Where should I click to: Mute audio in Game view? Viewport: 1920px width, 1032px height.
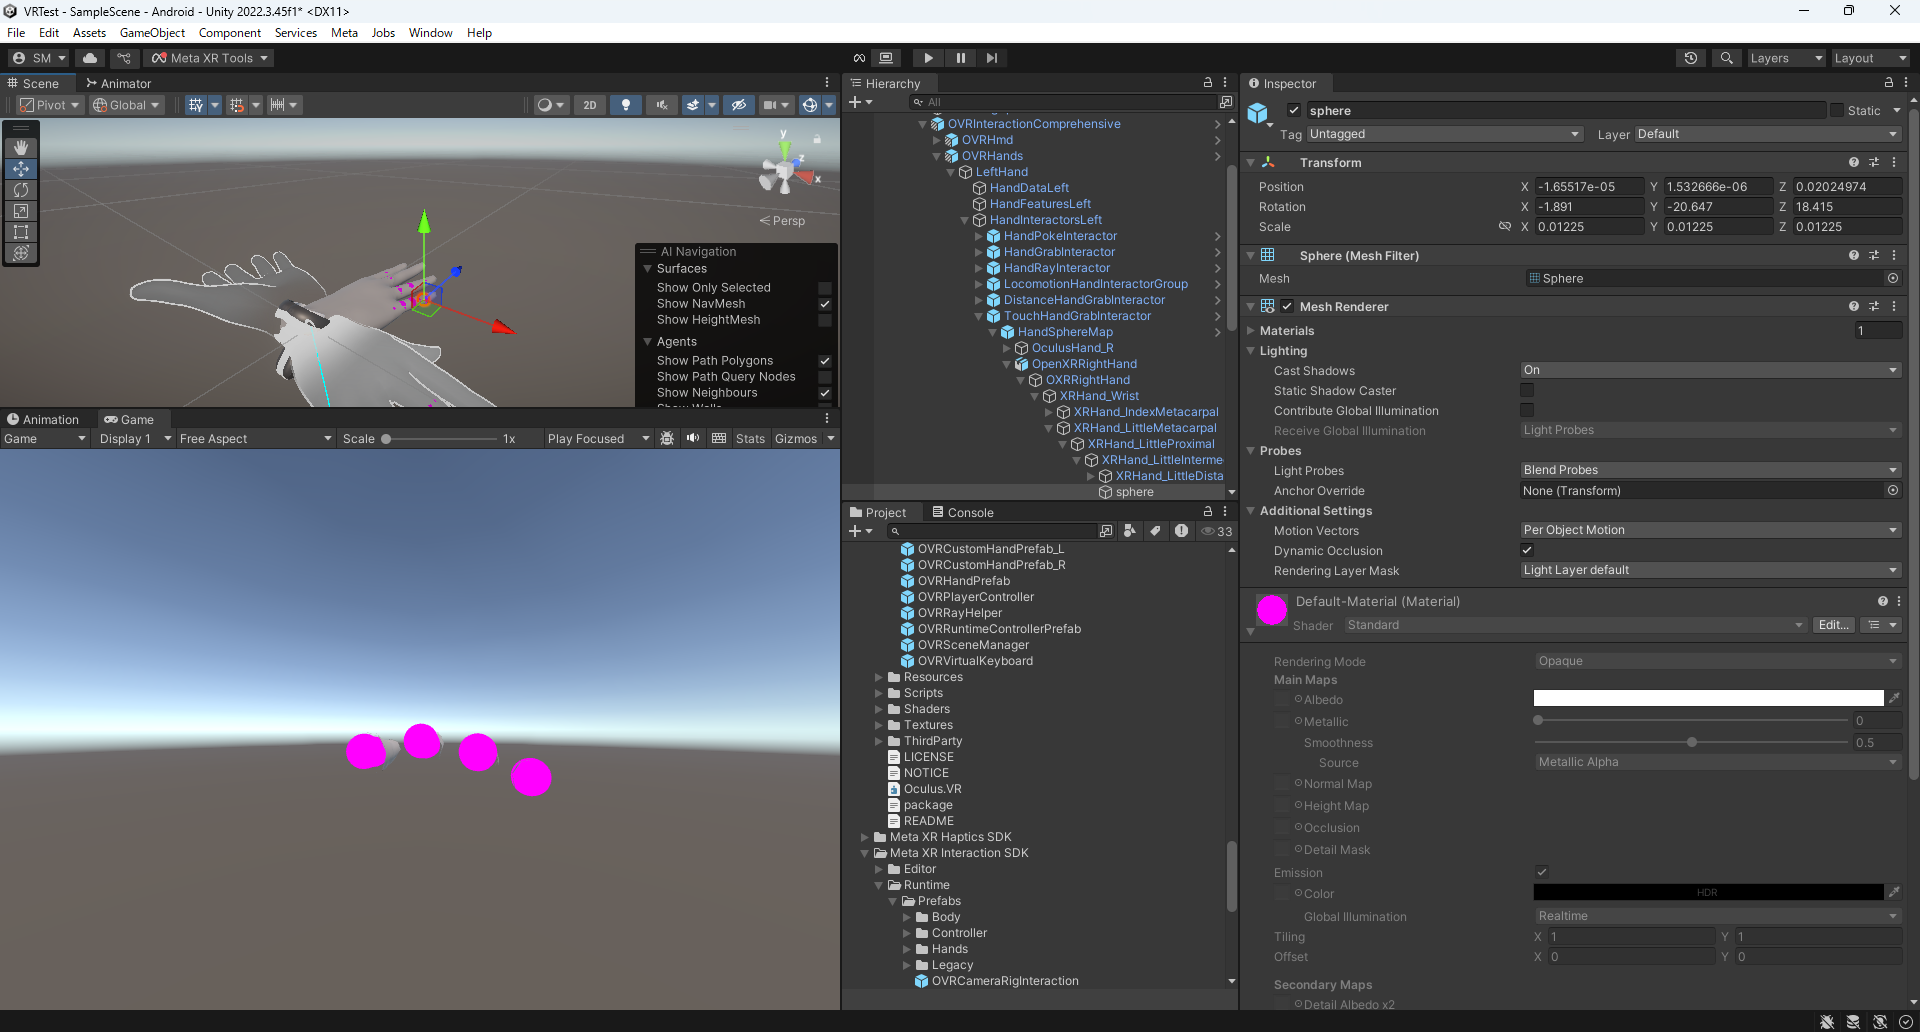[x=693, y=439]
